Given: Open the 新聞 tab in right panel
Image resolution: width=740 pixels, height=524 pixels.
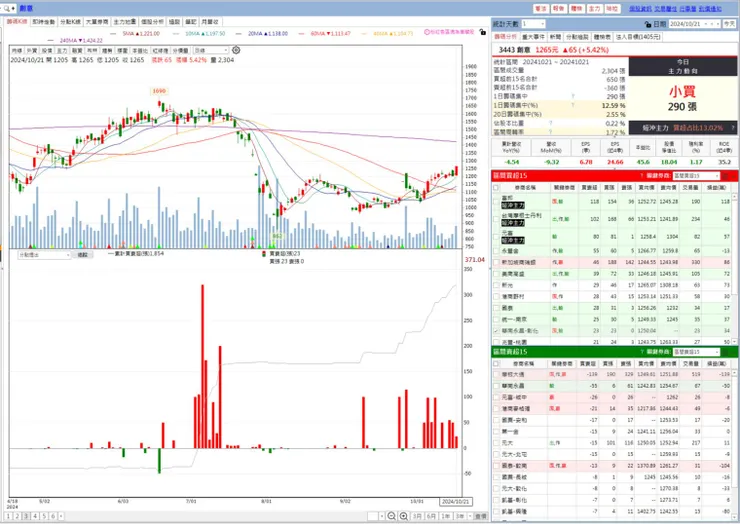Looking at the screenshot, I should [x=555, y=36].
